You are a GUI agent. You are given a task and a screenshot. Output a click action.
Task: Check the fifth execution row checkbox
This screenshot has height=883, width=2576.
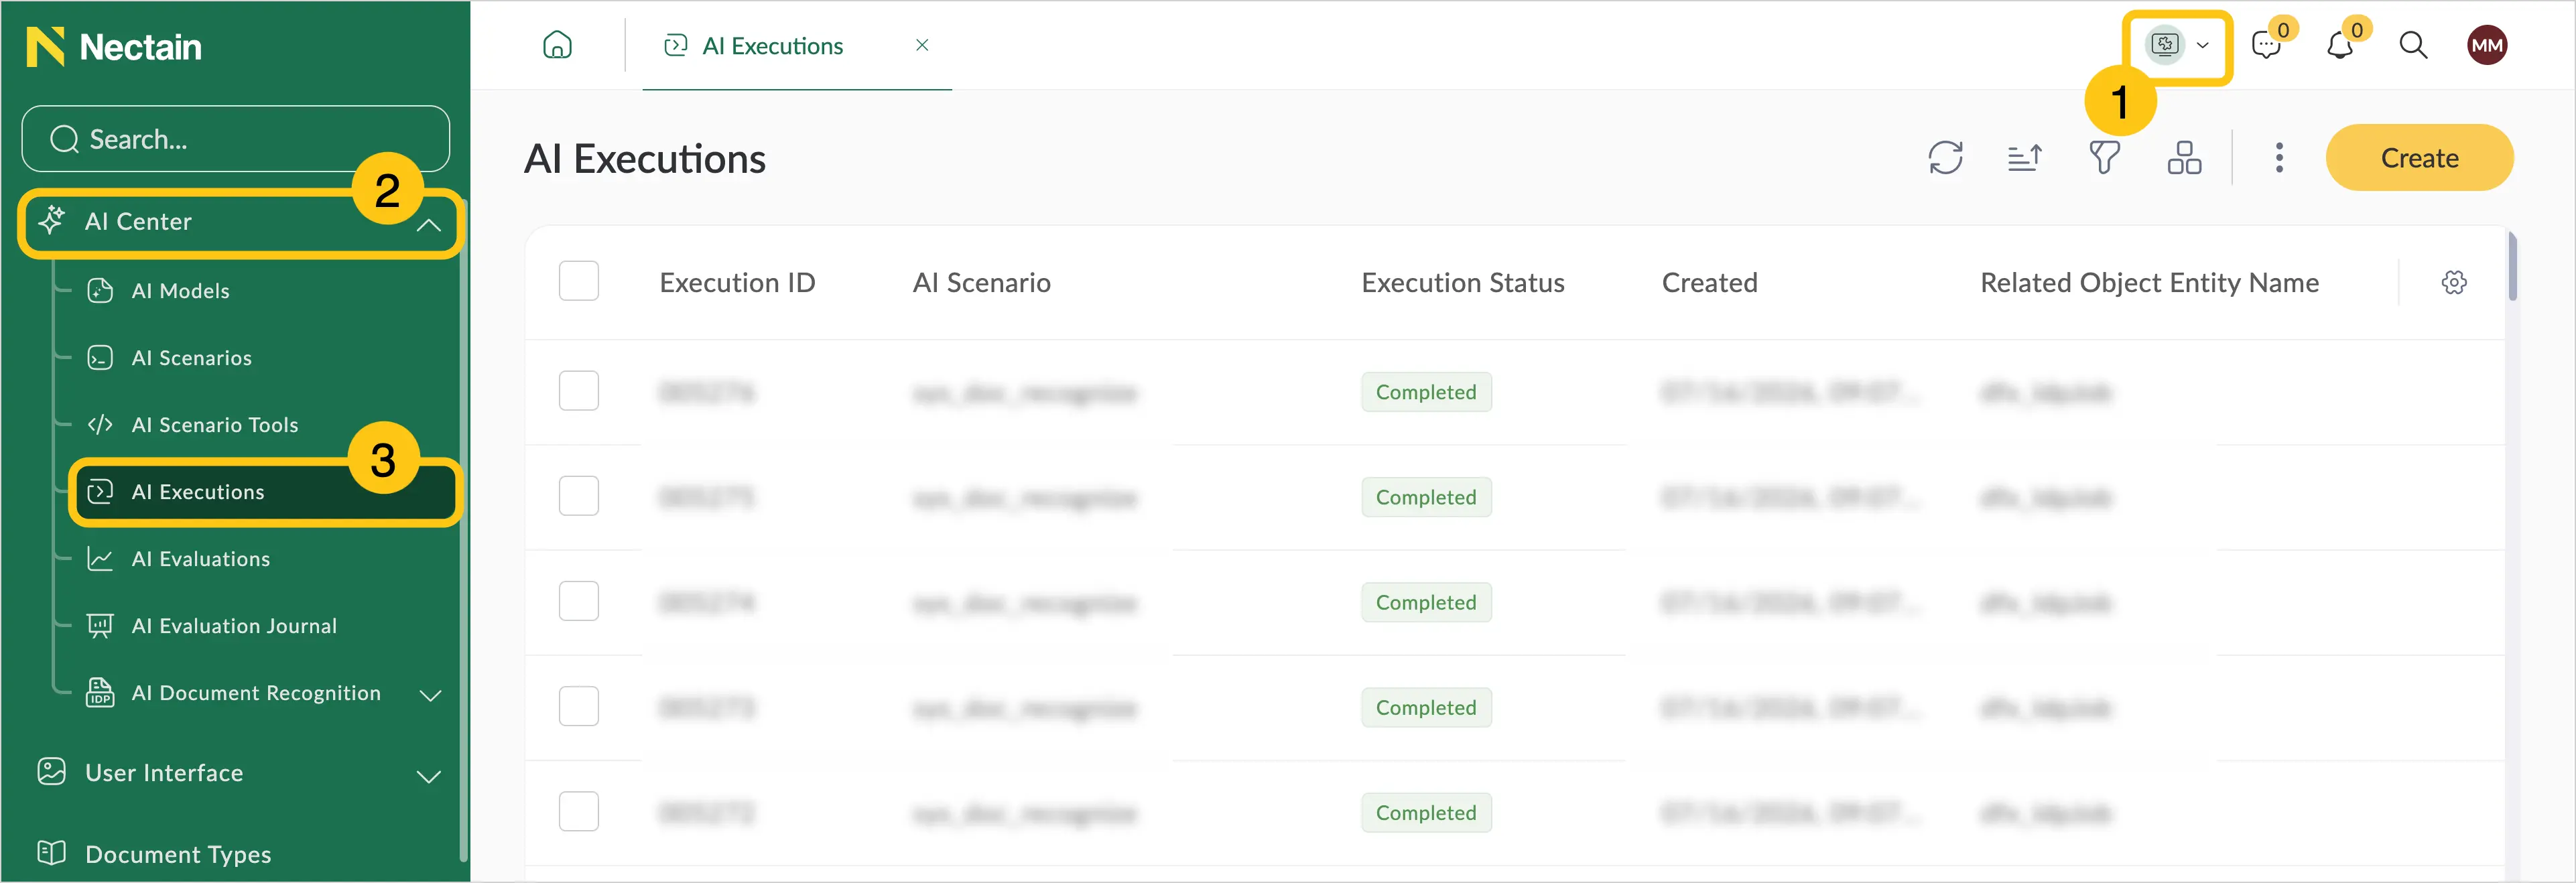tap(579, 812)
